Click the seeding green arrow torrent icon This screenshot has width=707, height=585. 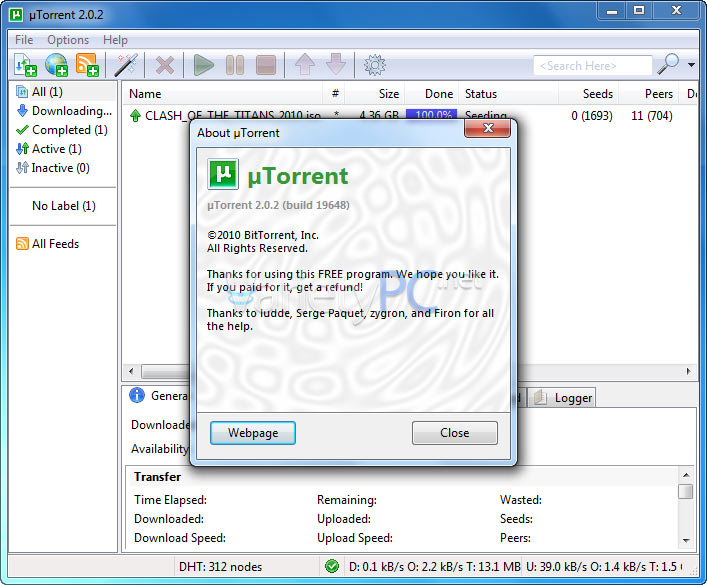(135, 116)
